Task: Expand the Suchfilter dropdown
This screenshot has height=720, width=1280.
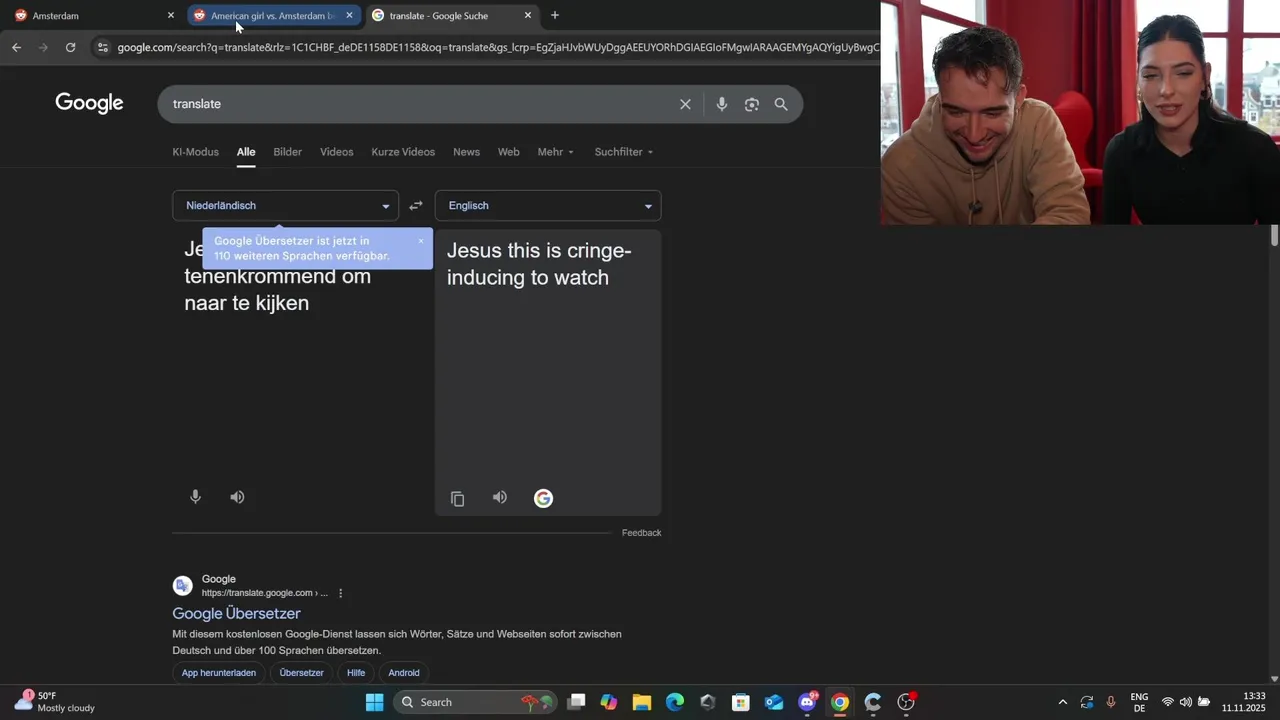Action: (624, 152)
